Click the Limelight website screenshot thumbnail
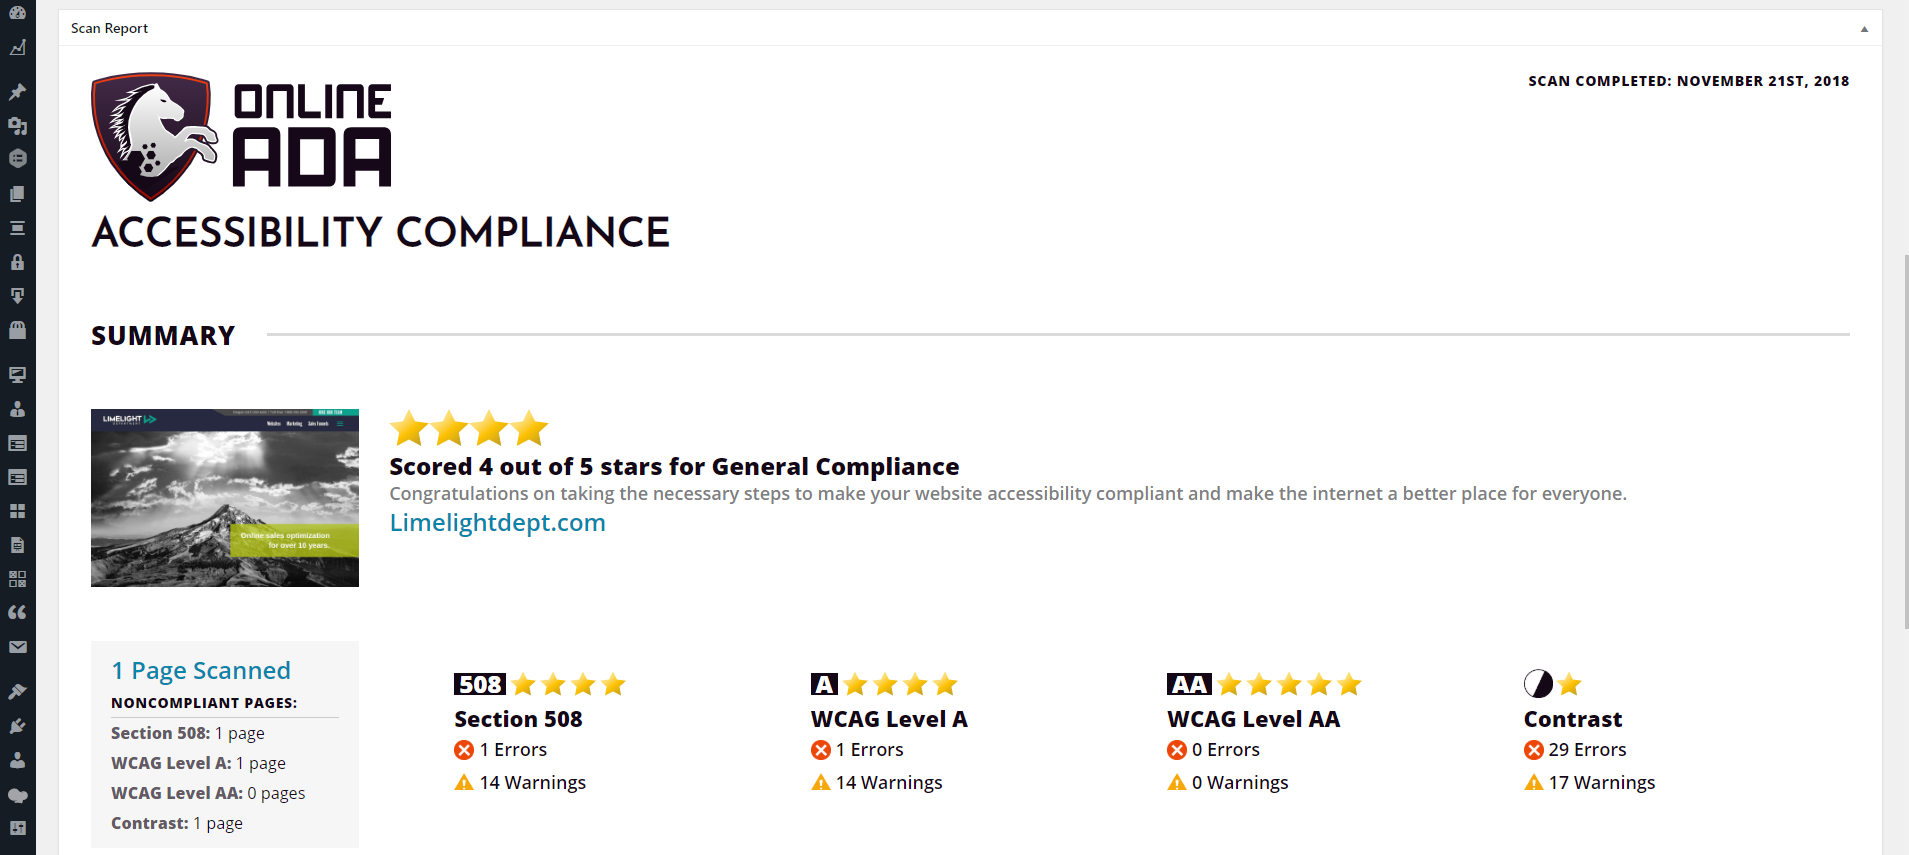This screenshot has width=1909, height=855. (x=225, y=498)
